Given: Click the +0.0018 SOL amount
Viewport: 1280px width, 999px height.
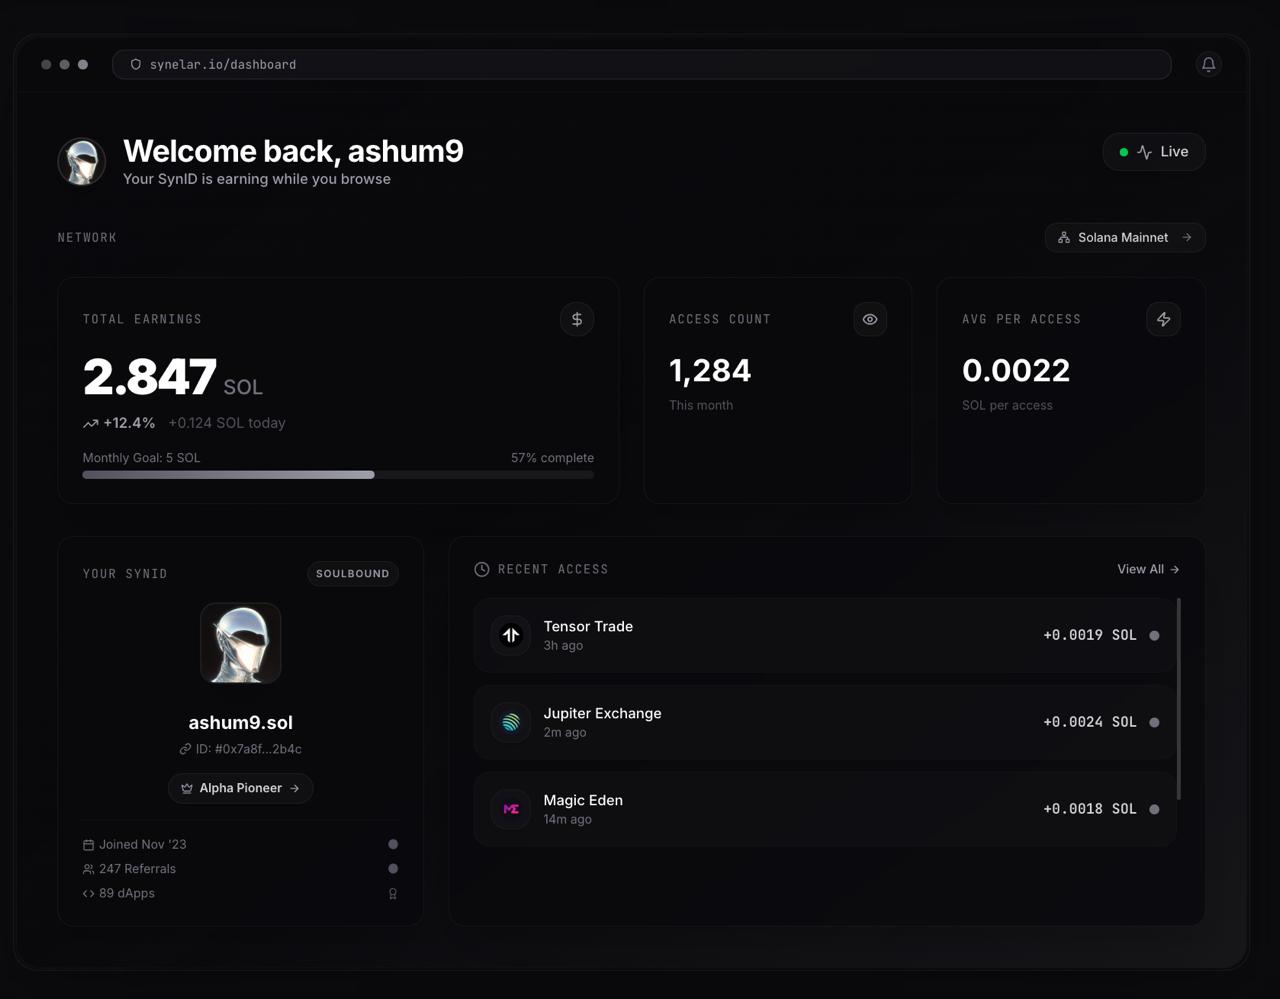Looking at the screenshot, I should (1090, 809).
